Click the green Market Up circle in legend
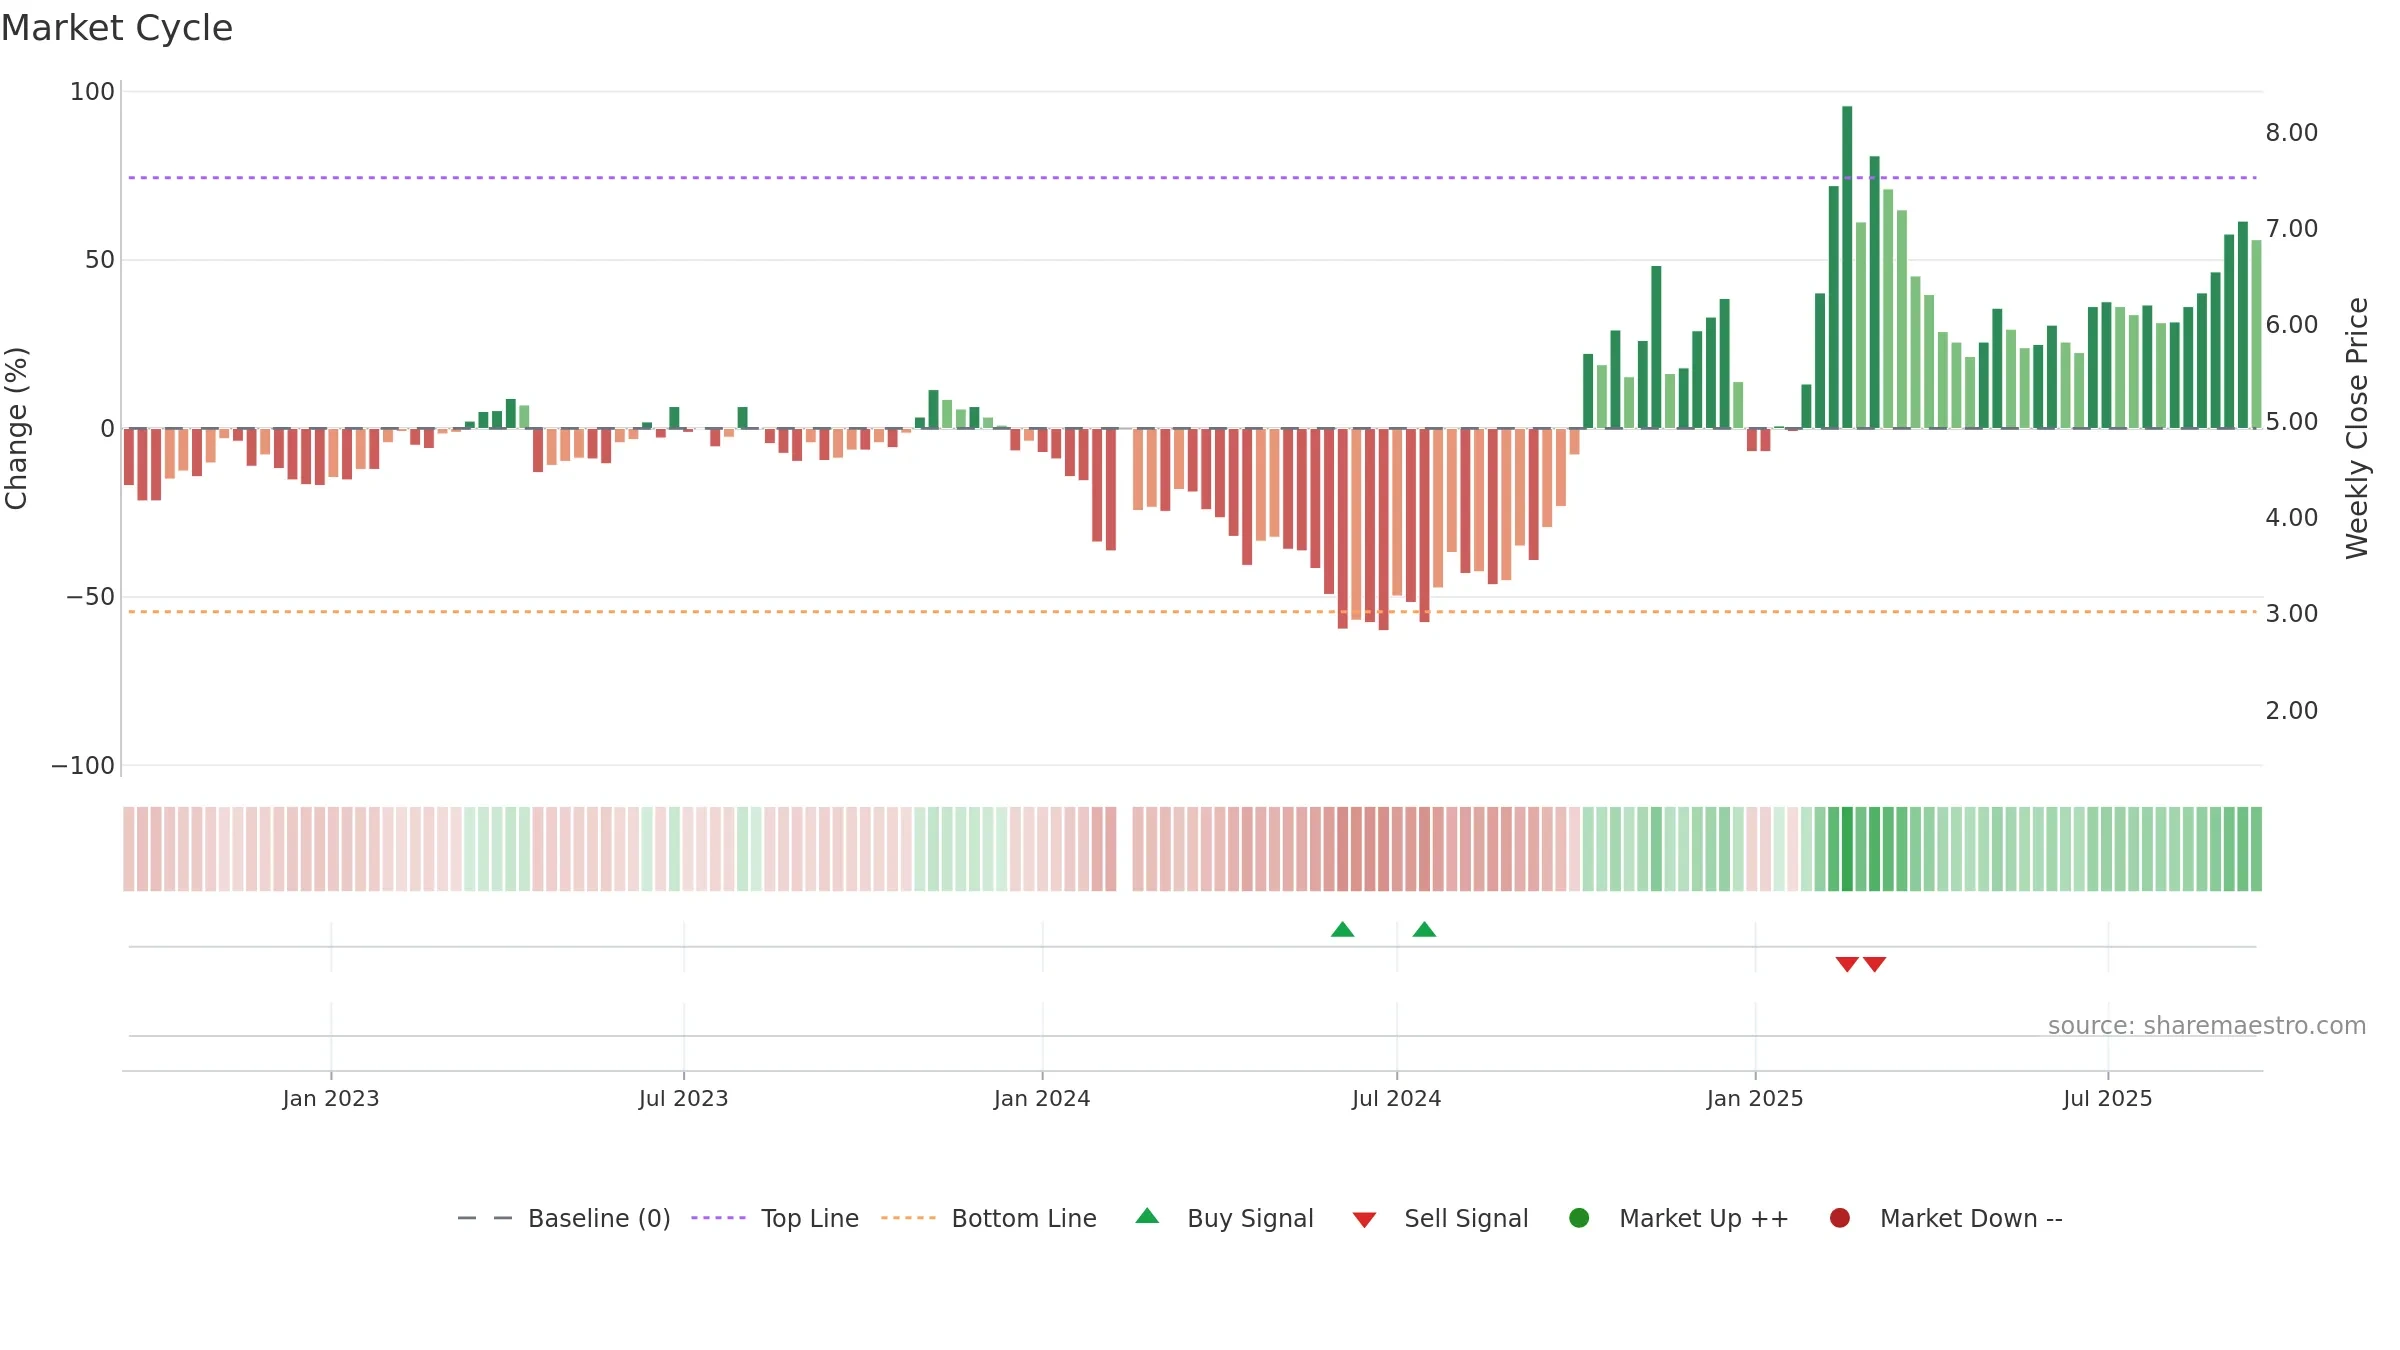 coord(1579,1218)
